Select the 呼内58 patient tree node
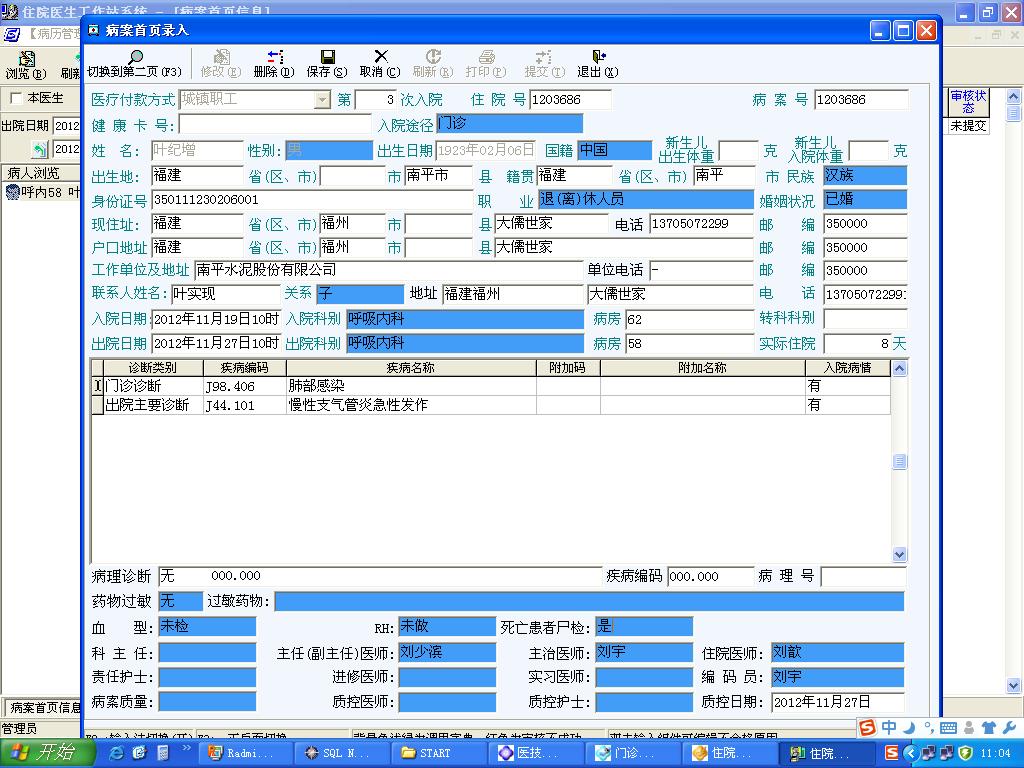 [x=42, y=192]
